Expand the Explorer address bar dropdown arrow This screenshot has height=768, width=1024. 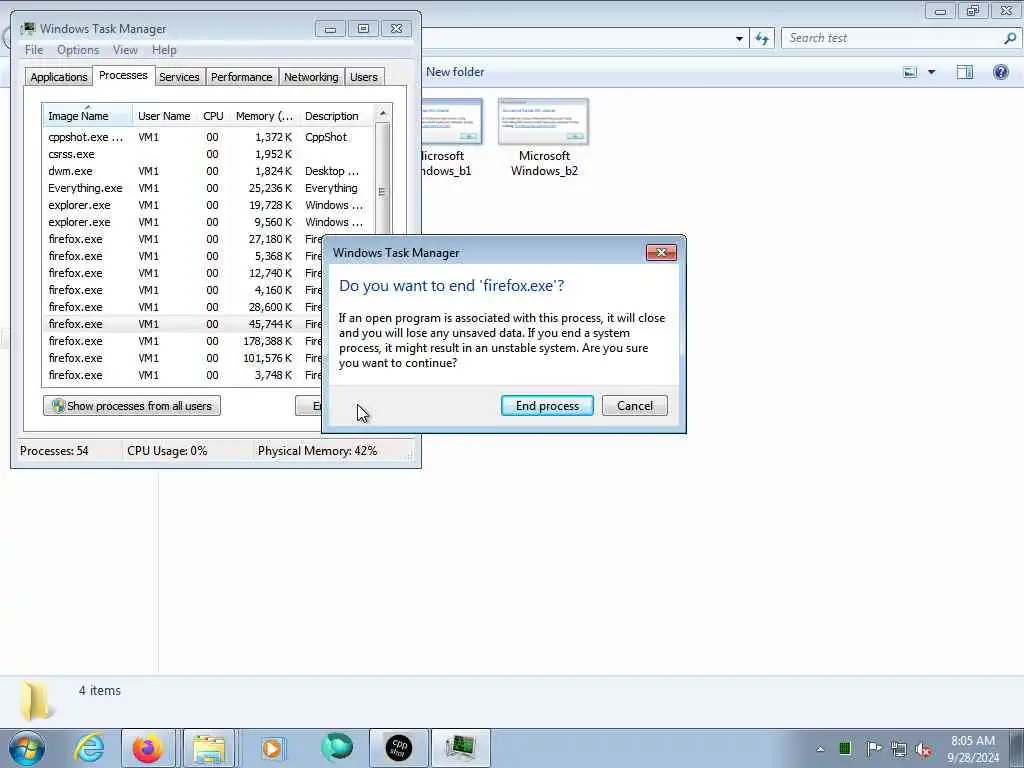pos(739,39)
